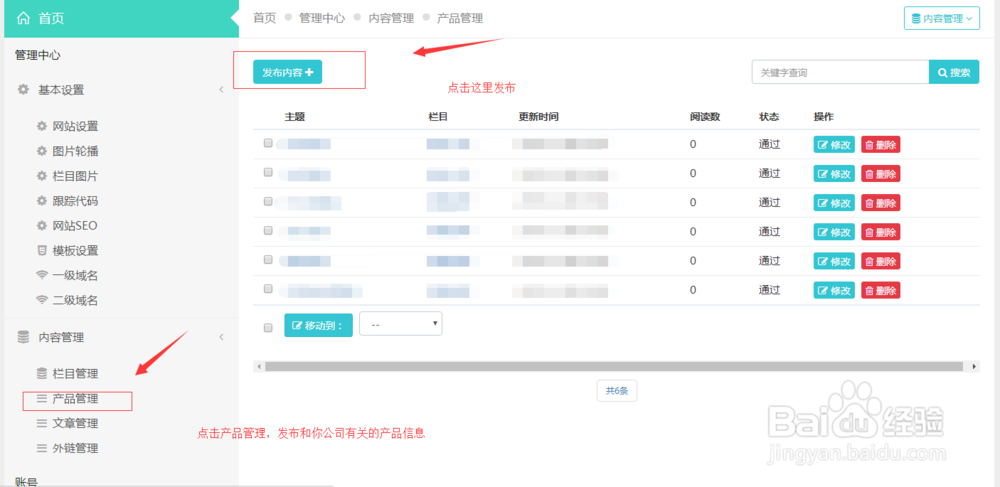Click the gear icon beside 图片轮播
1000x487 pixels.
click(x=42, y=151)
